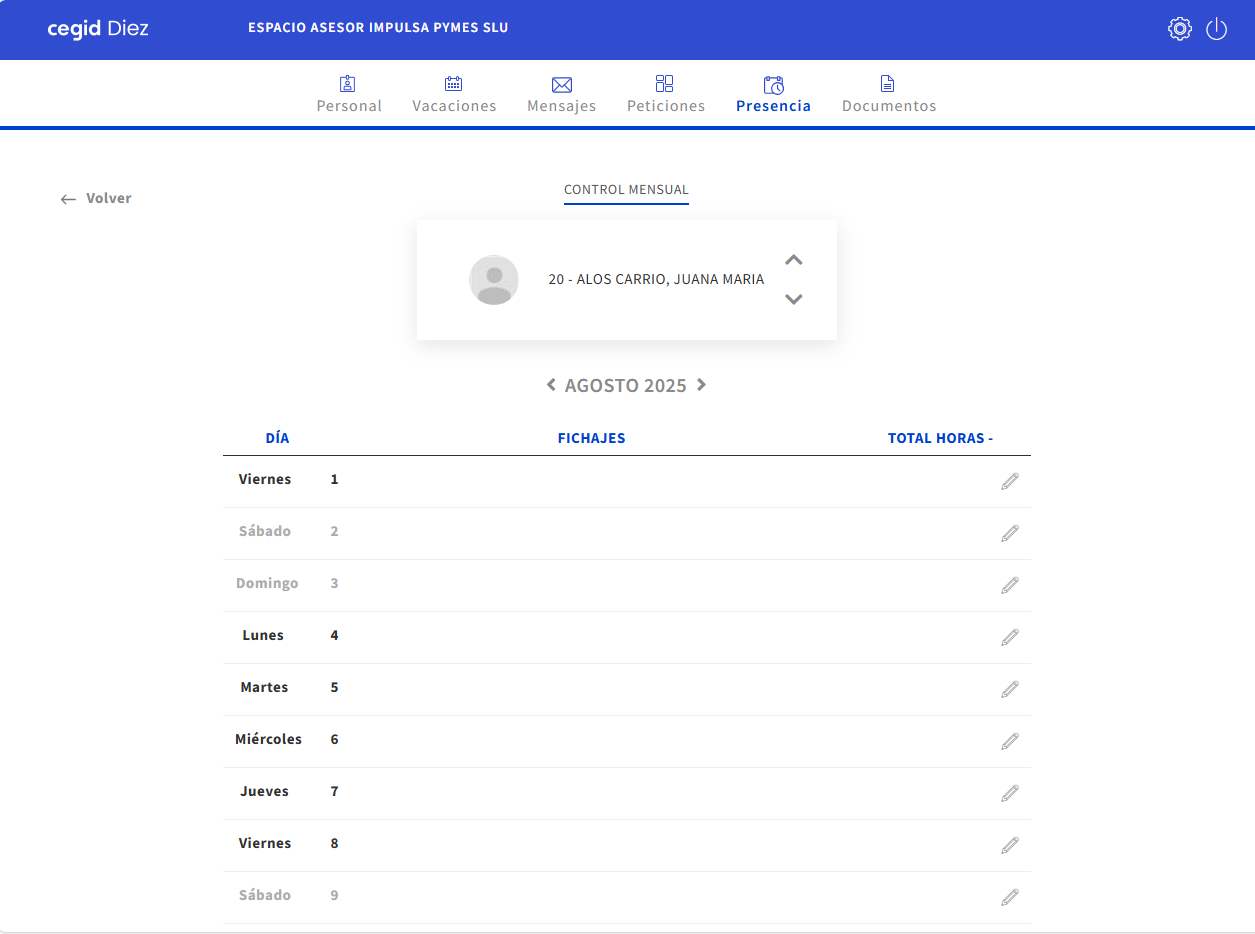Go to previous employee with up chevron
The height and width of the screenshot is (934, 1255).
tap(794, 260)
